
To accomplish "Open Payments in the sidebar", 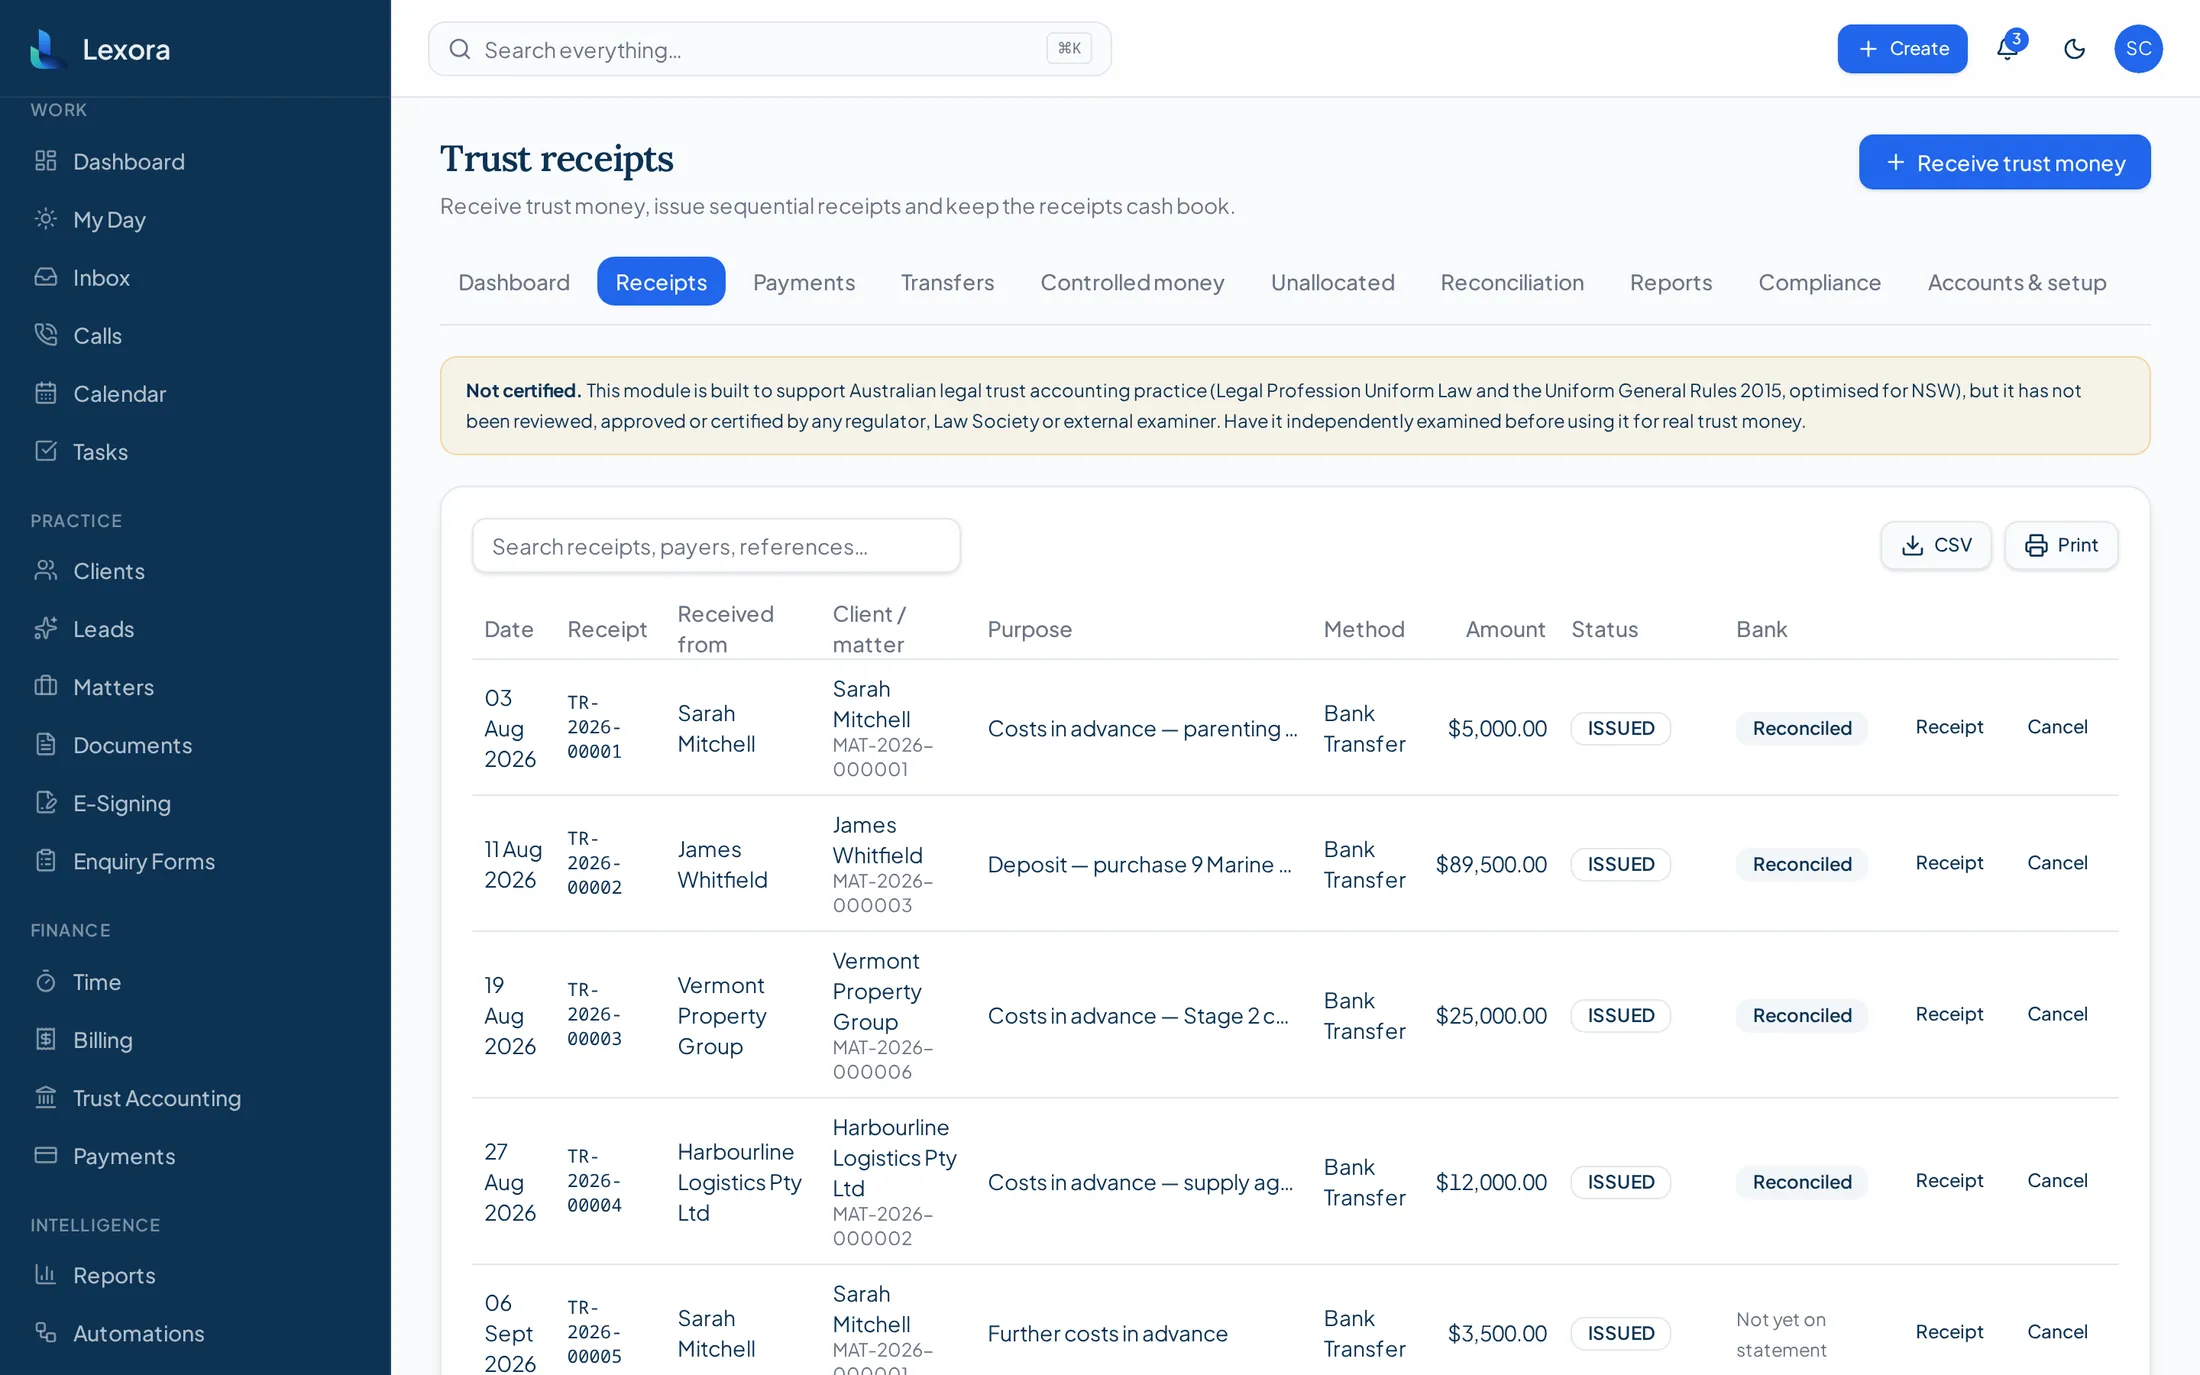I will point(124,1156).
